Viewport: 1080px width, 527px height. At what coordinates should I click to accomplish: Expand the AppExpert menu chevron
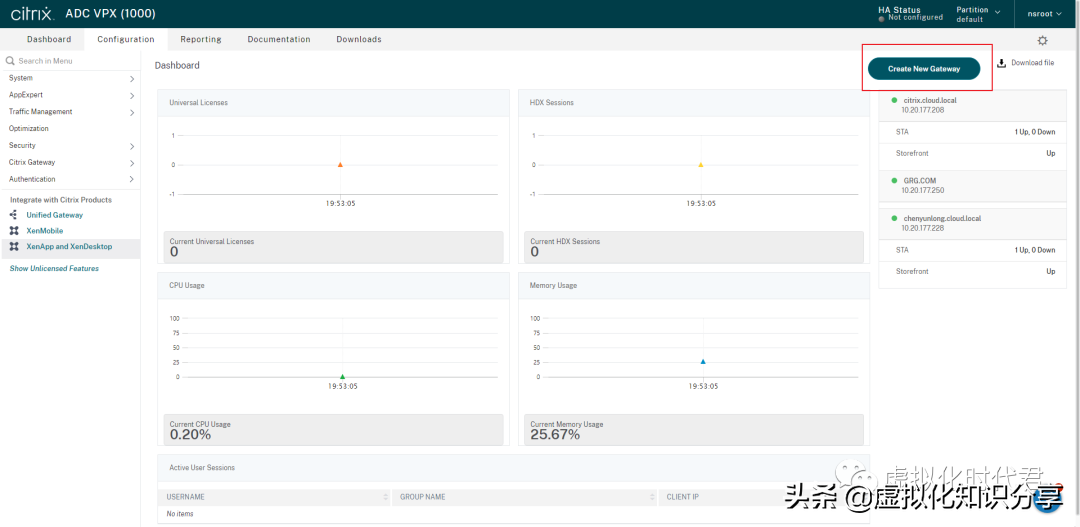132,96
